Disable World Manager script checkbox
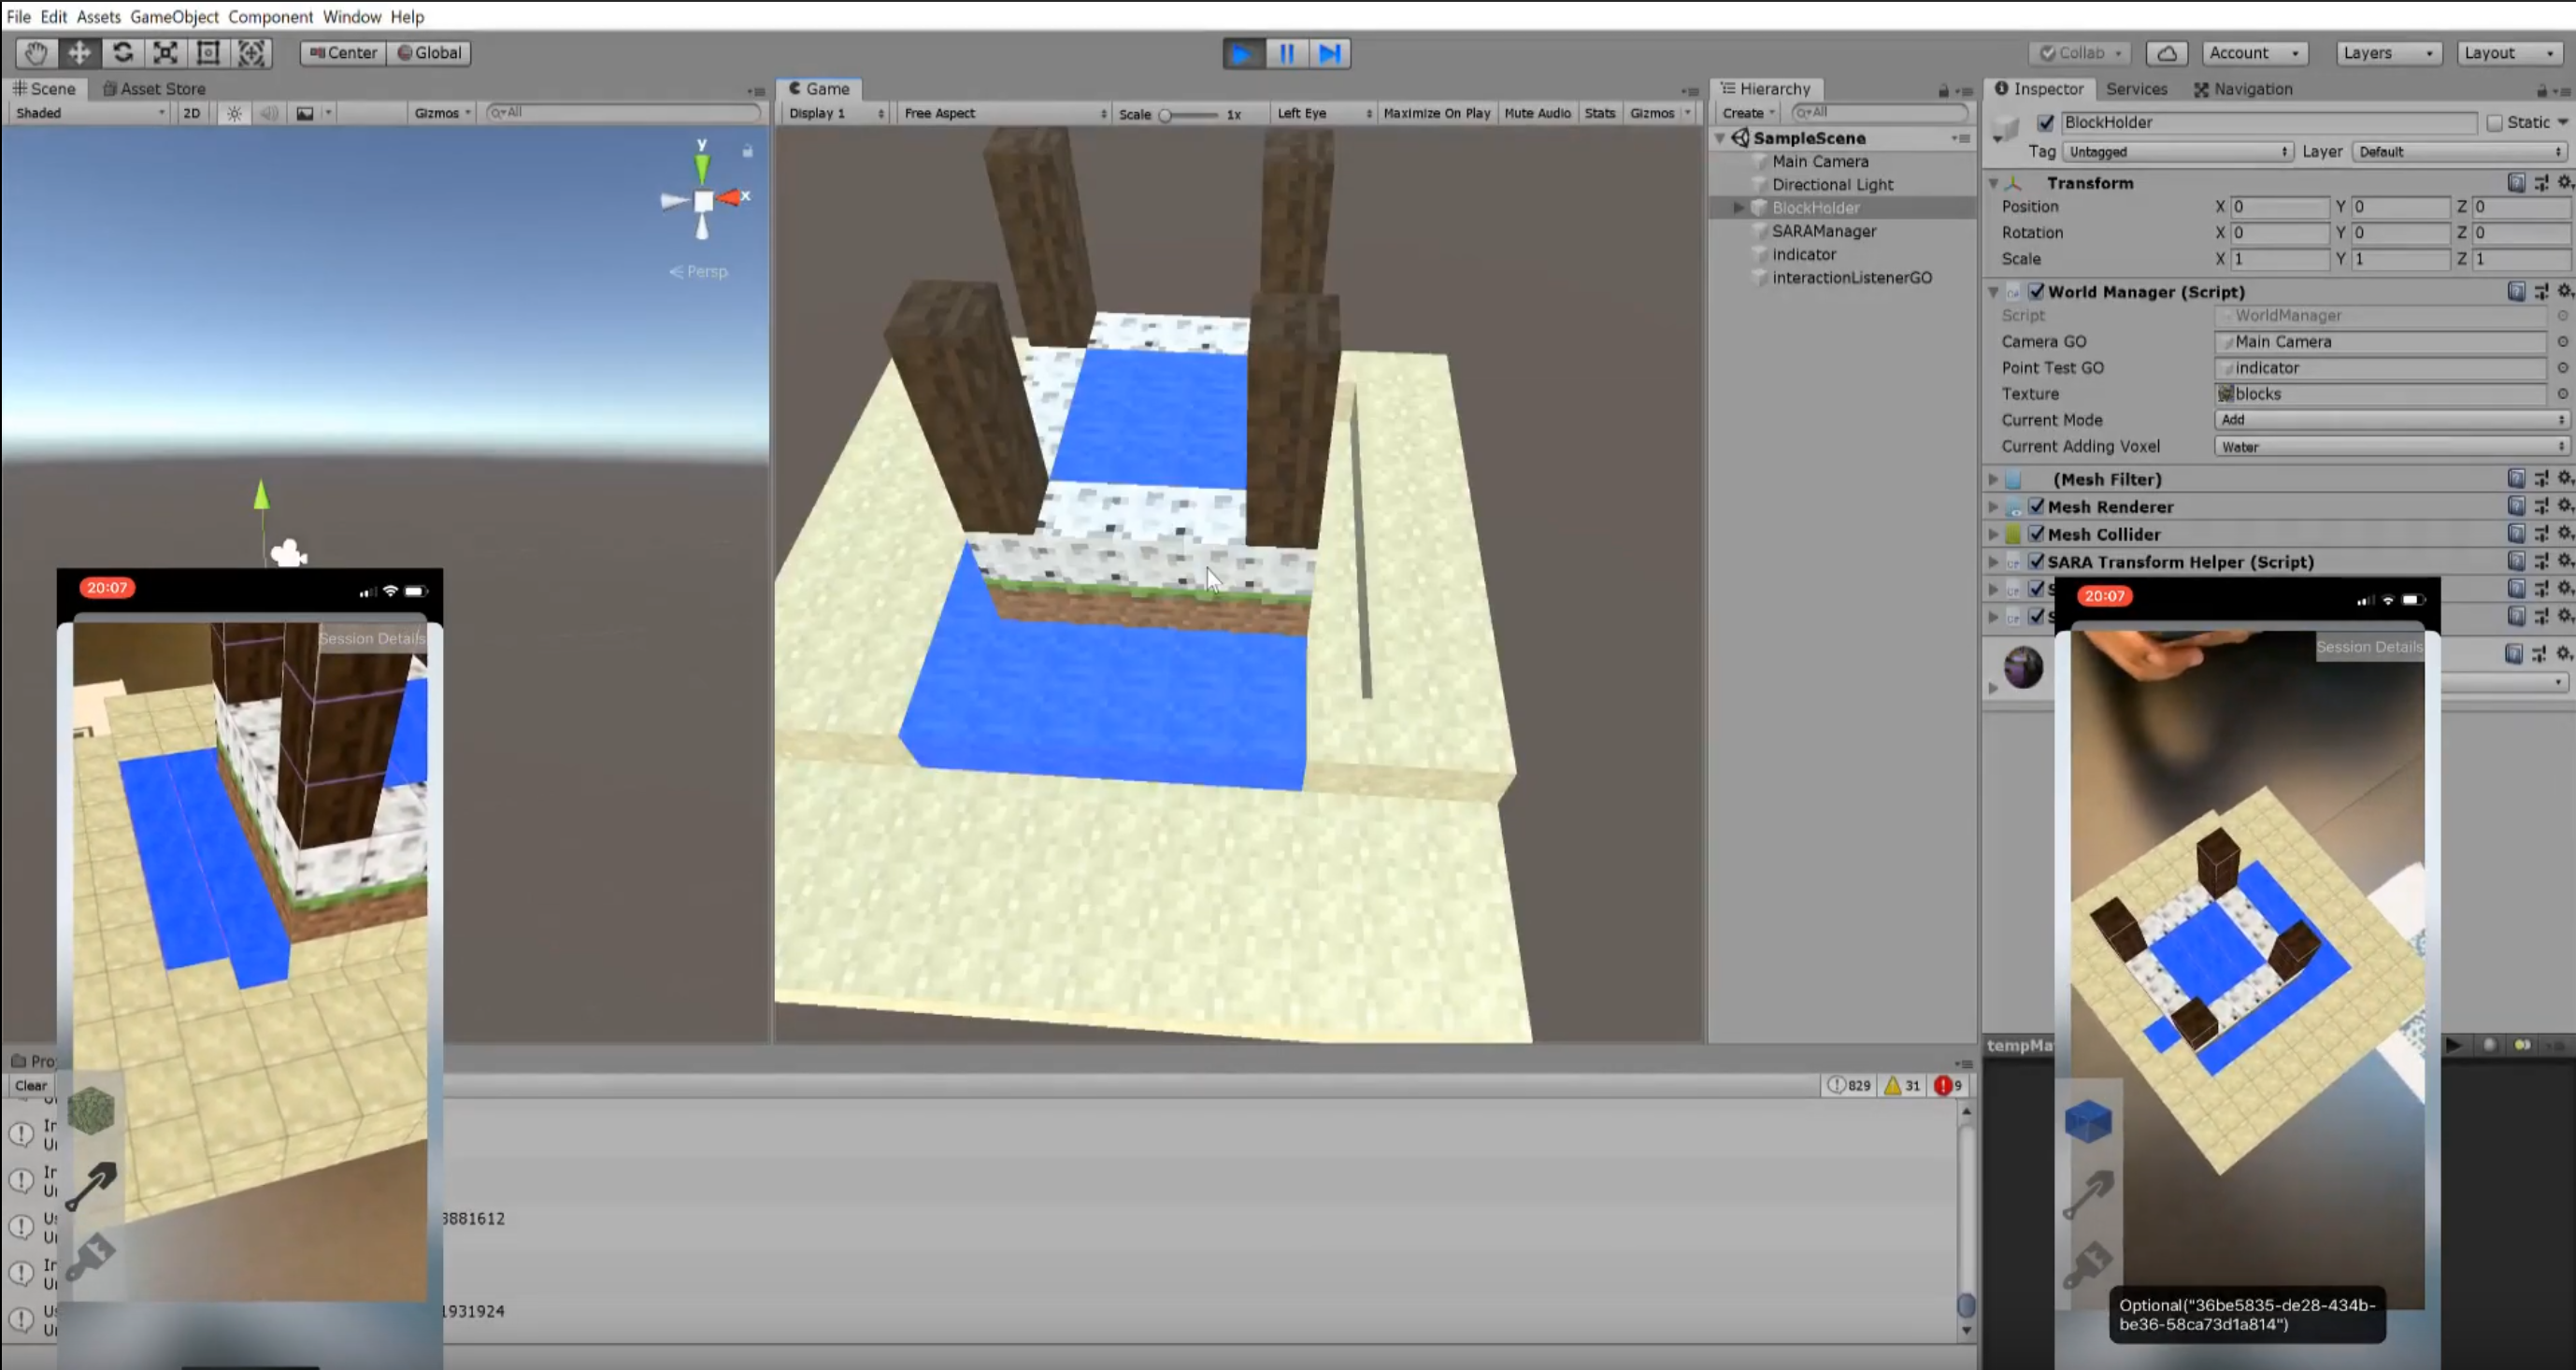This screenshot has width=2576, height=1370. tap(2036, 292)
